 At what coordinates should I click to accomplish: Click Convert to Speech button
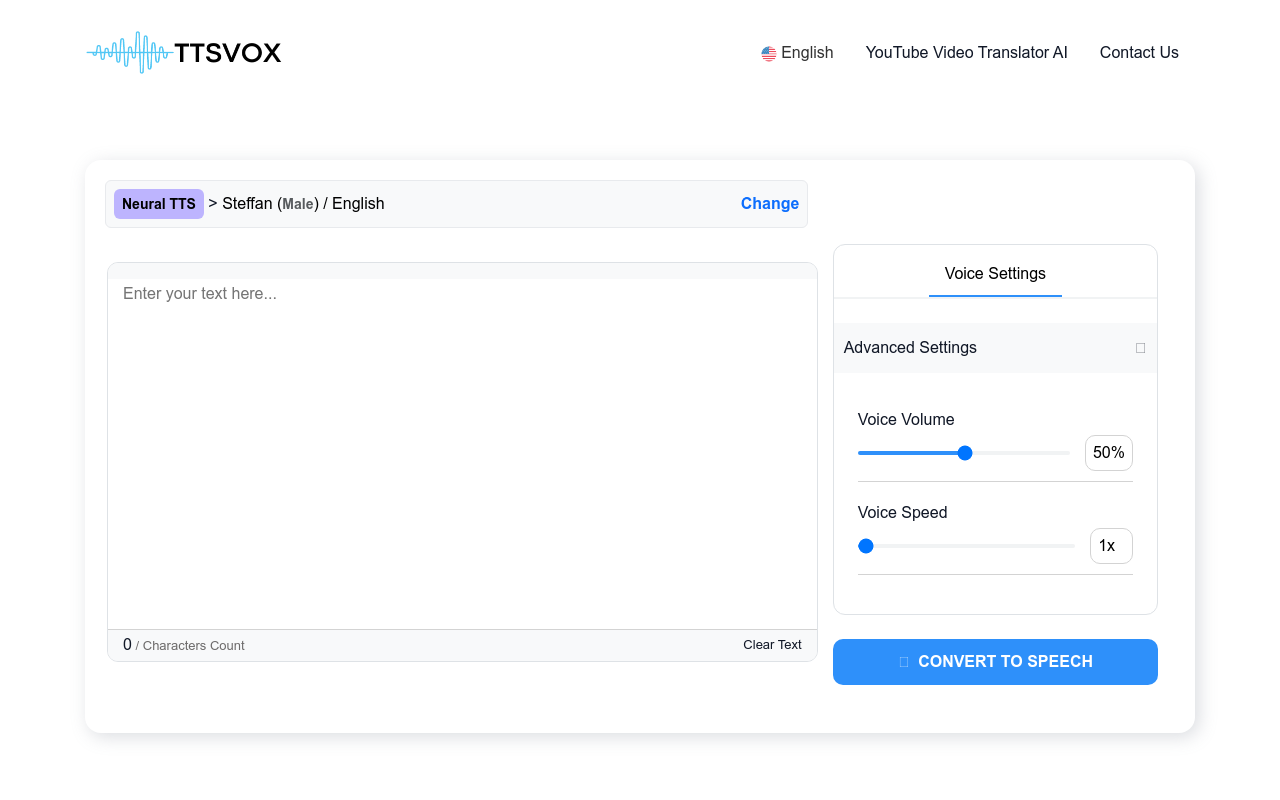pos(995,662)
